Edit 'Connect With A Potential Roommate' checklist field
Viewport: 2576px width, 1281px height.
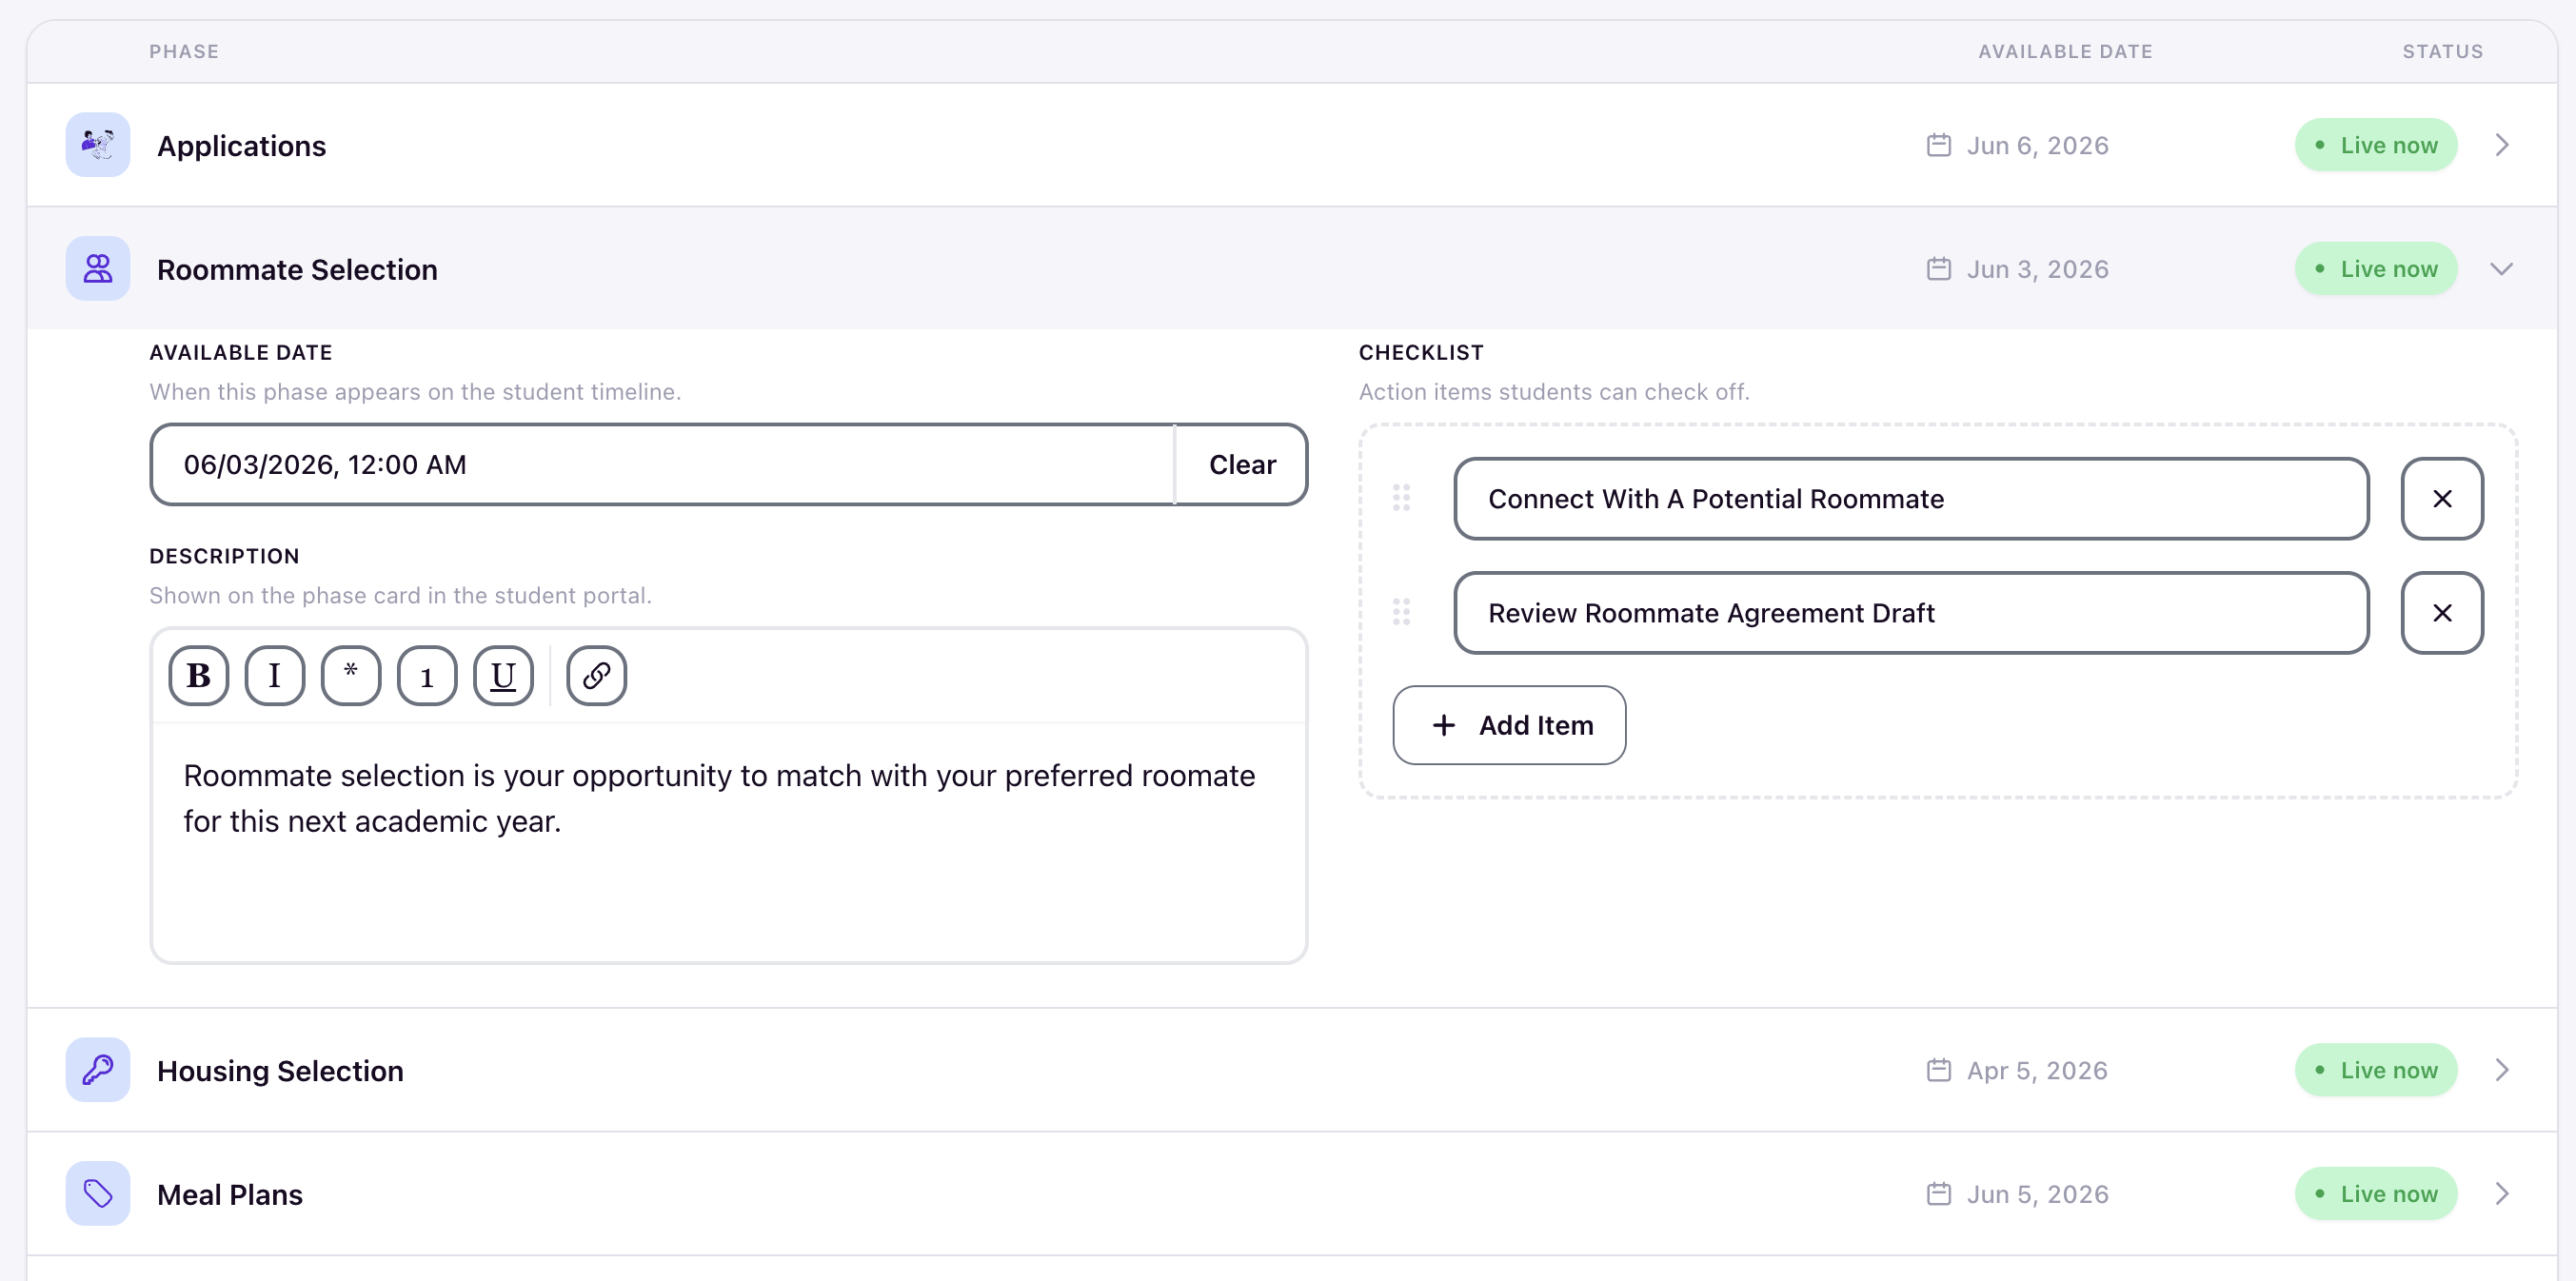tap(1911, 499)
